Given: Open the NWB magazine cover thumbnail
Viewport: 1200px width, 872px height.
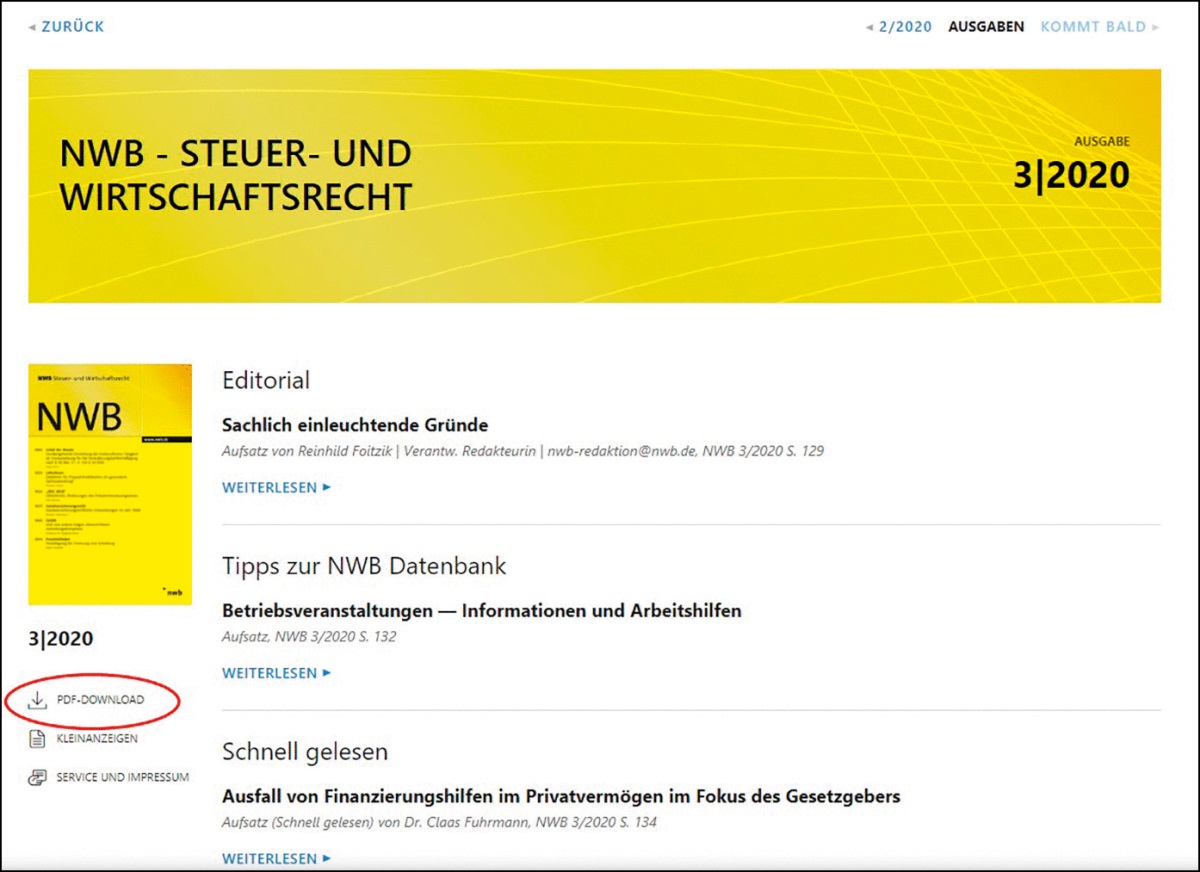Looking at the screenshot, I should tap(110, 484).
